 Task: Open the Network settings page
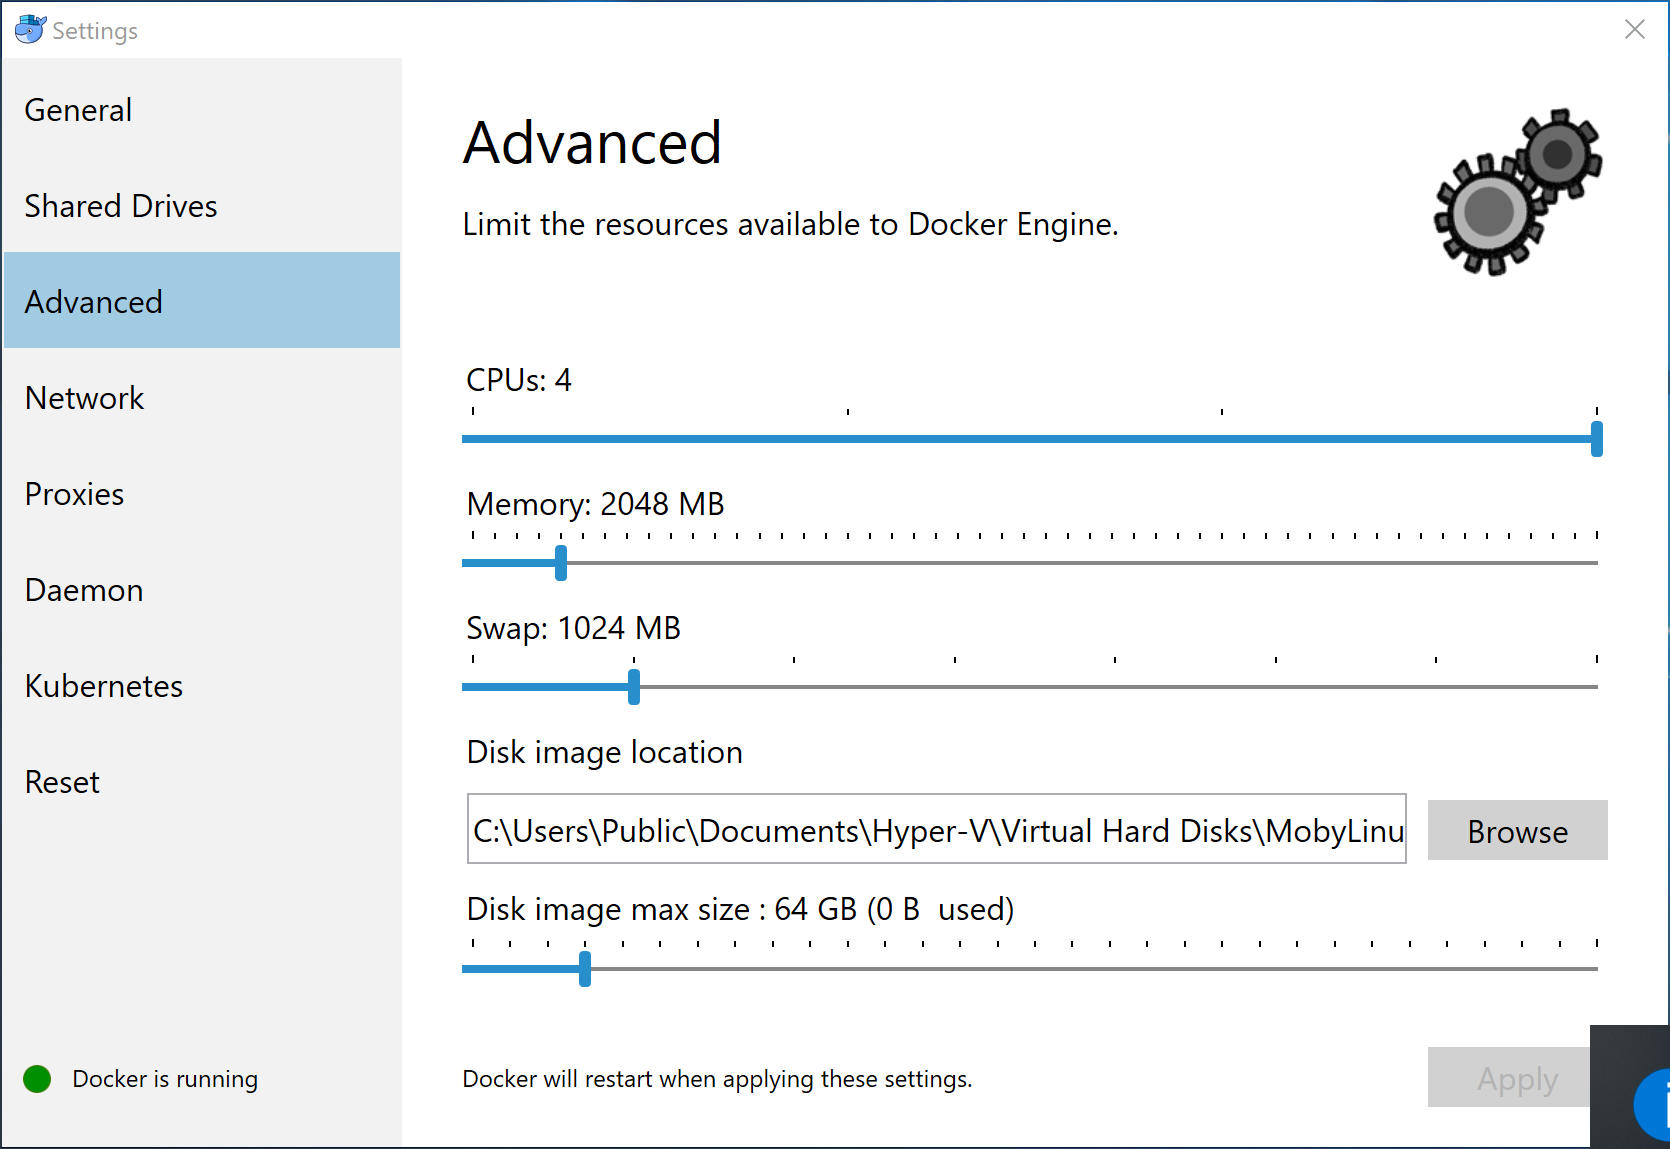85,398
